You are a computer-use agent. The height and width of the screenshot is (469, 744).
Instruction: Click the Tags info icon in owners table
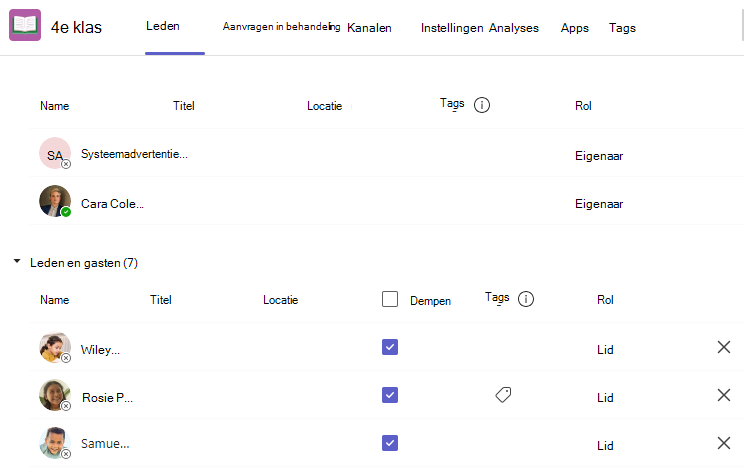(482, 105)
